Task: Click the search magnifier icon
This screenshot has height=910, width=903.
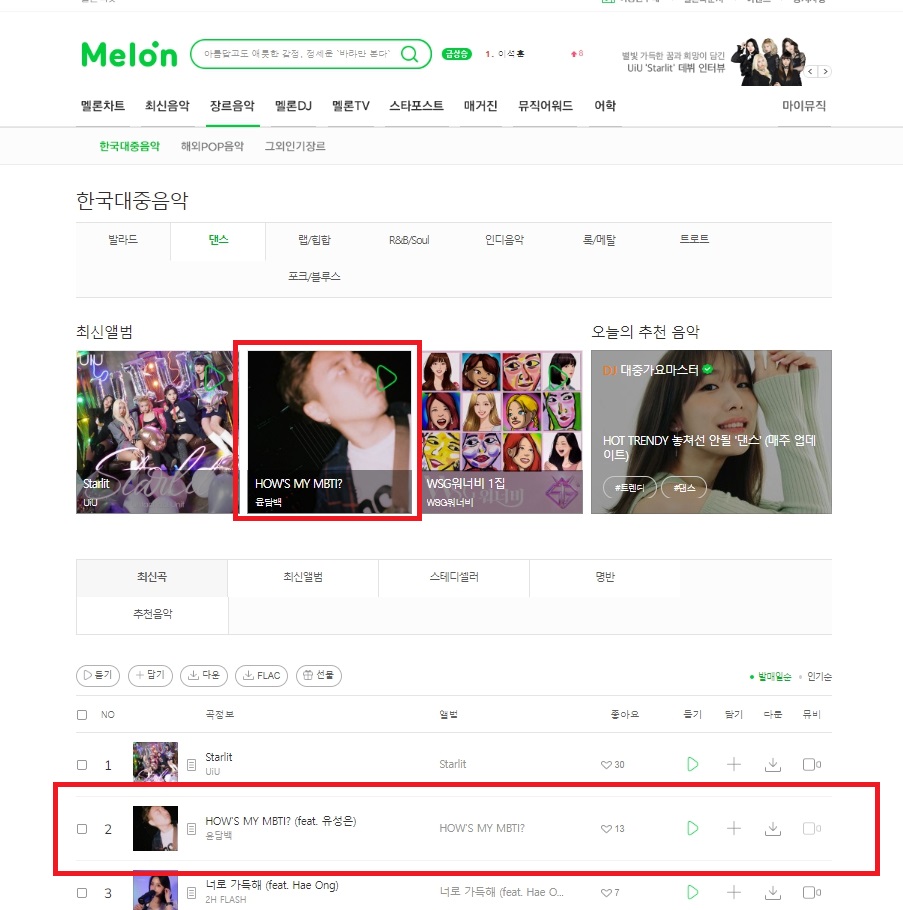Action: pyautogui.click(x=410, y=54)
